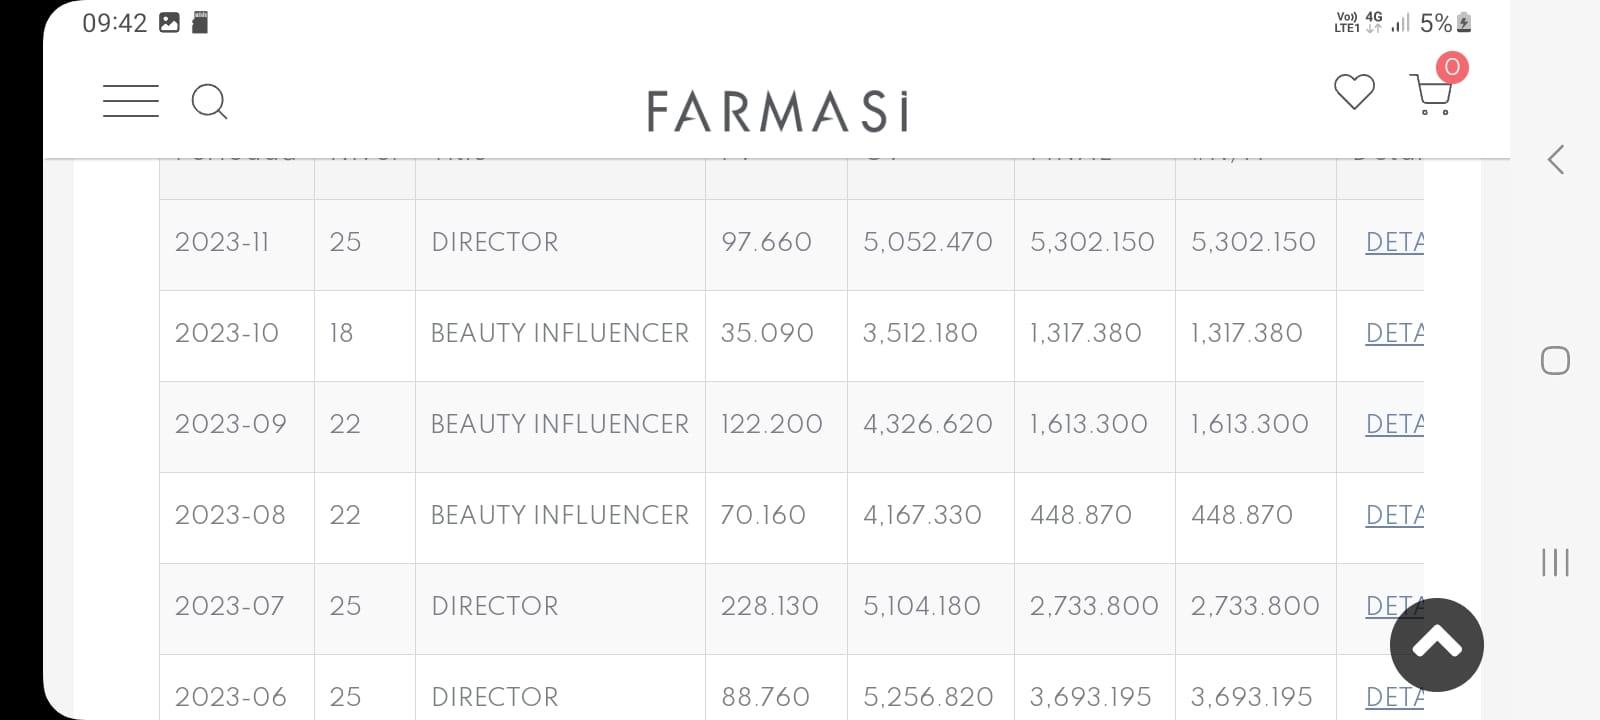
Task: Tap the scroll-to-top arrow button
Action: pyautogui.click(x=1436, y=645)
